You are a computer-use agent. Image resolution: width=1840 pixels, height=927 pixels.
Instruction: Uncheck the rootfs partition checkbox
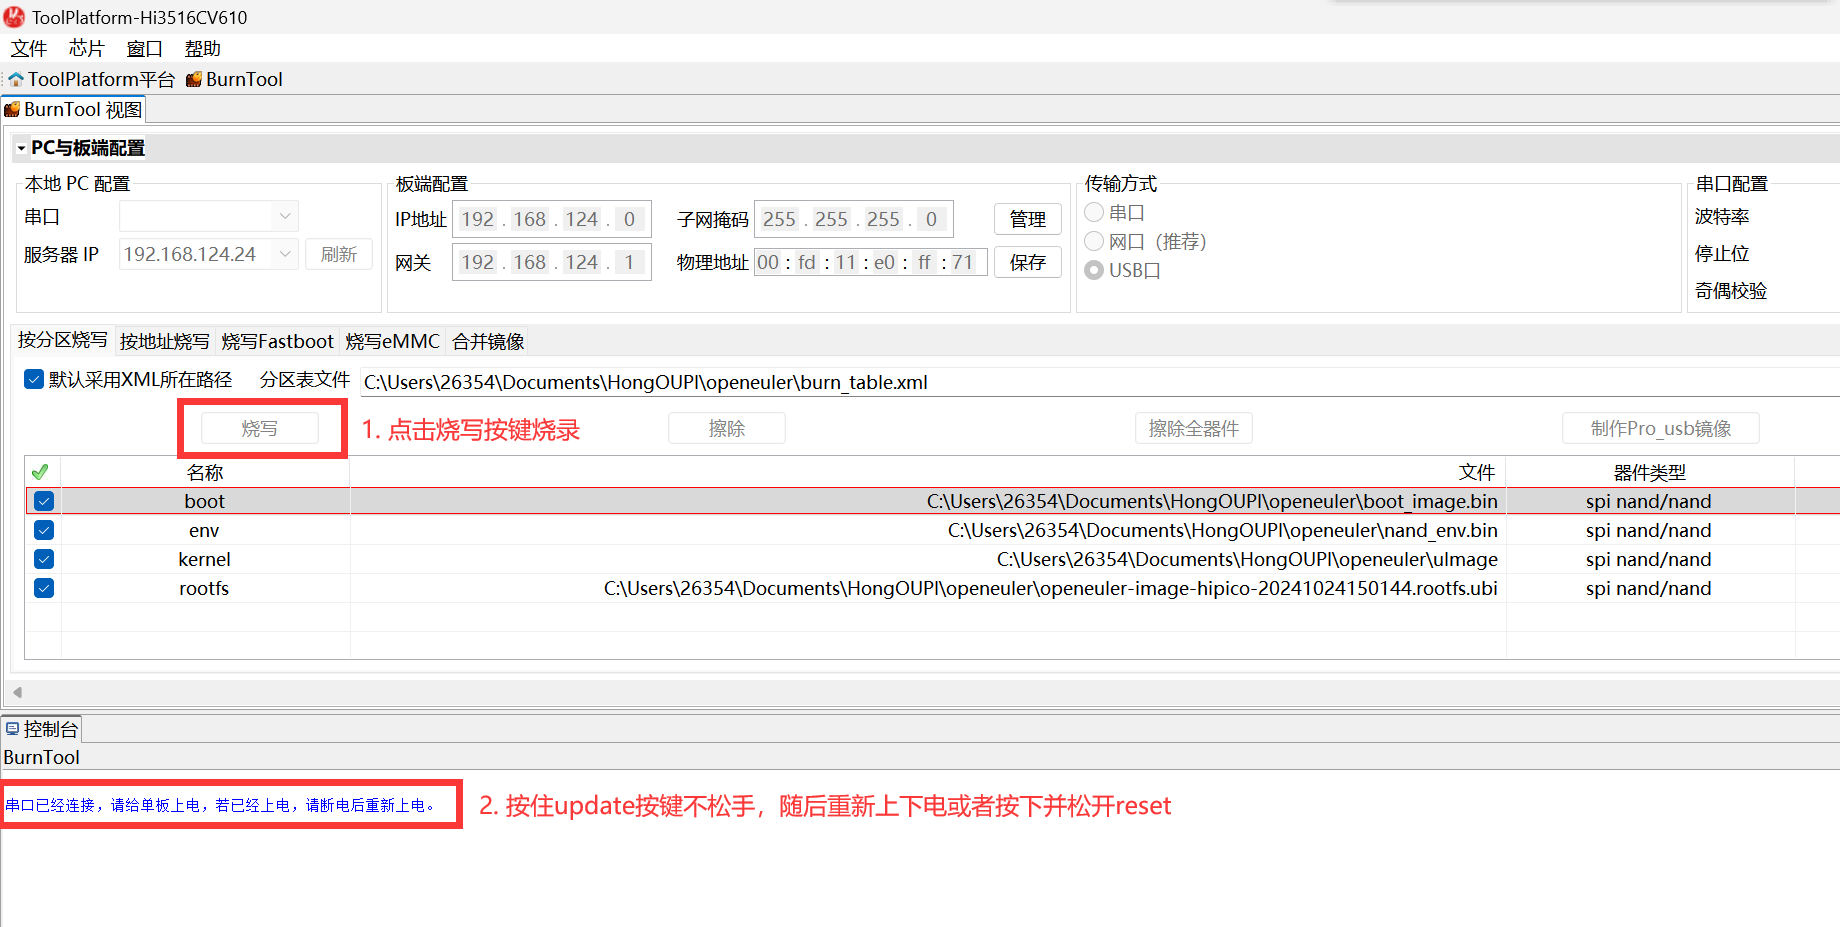pyautogui.click(x=44, y=588)
